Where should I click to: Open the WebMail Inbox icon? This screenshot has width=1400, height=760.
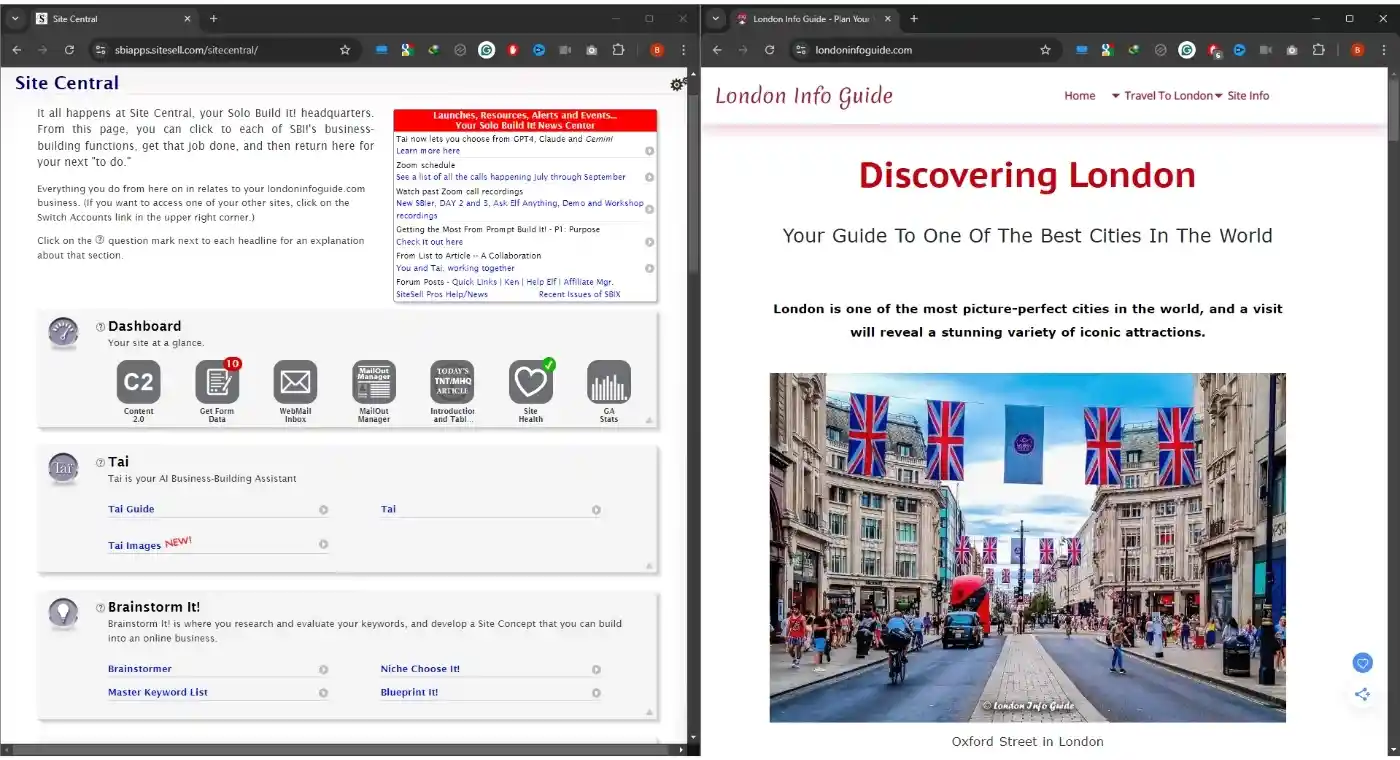(x=295, y=382)
